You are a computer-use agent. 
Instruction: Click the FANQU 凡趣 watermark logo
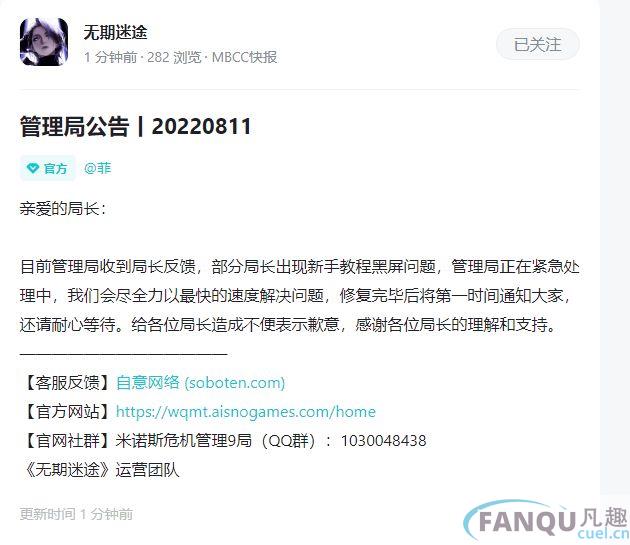click(546, 520)
